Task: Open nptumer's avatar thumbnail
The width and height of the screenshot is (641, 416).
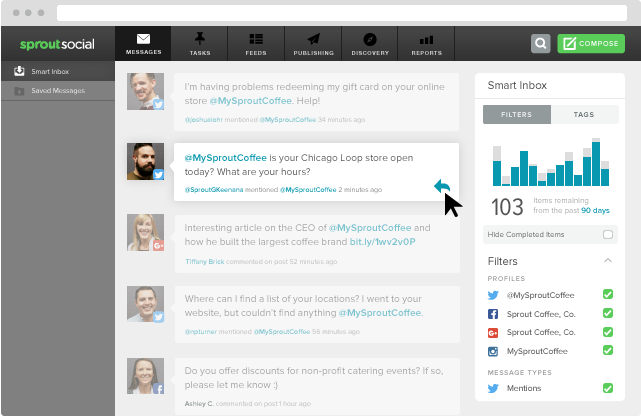Action: [146, 304]
